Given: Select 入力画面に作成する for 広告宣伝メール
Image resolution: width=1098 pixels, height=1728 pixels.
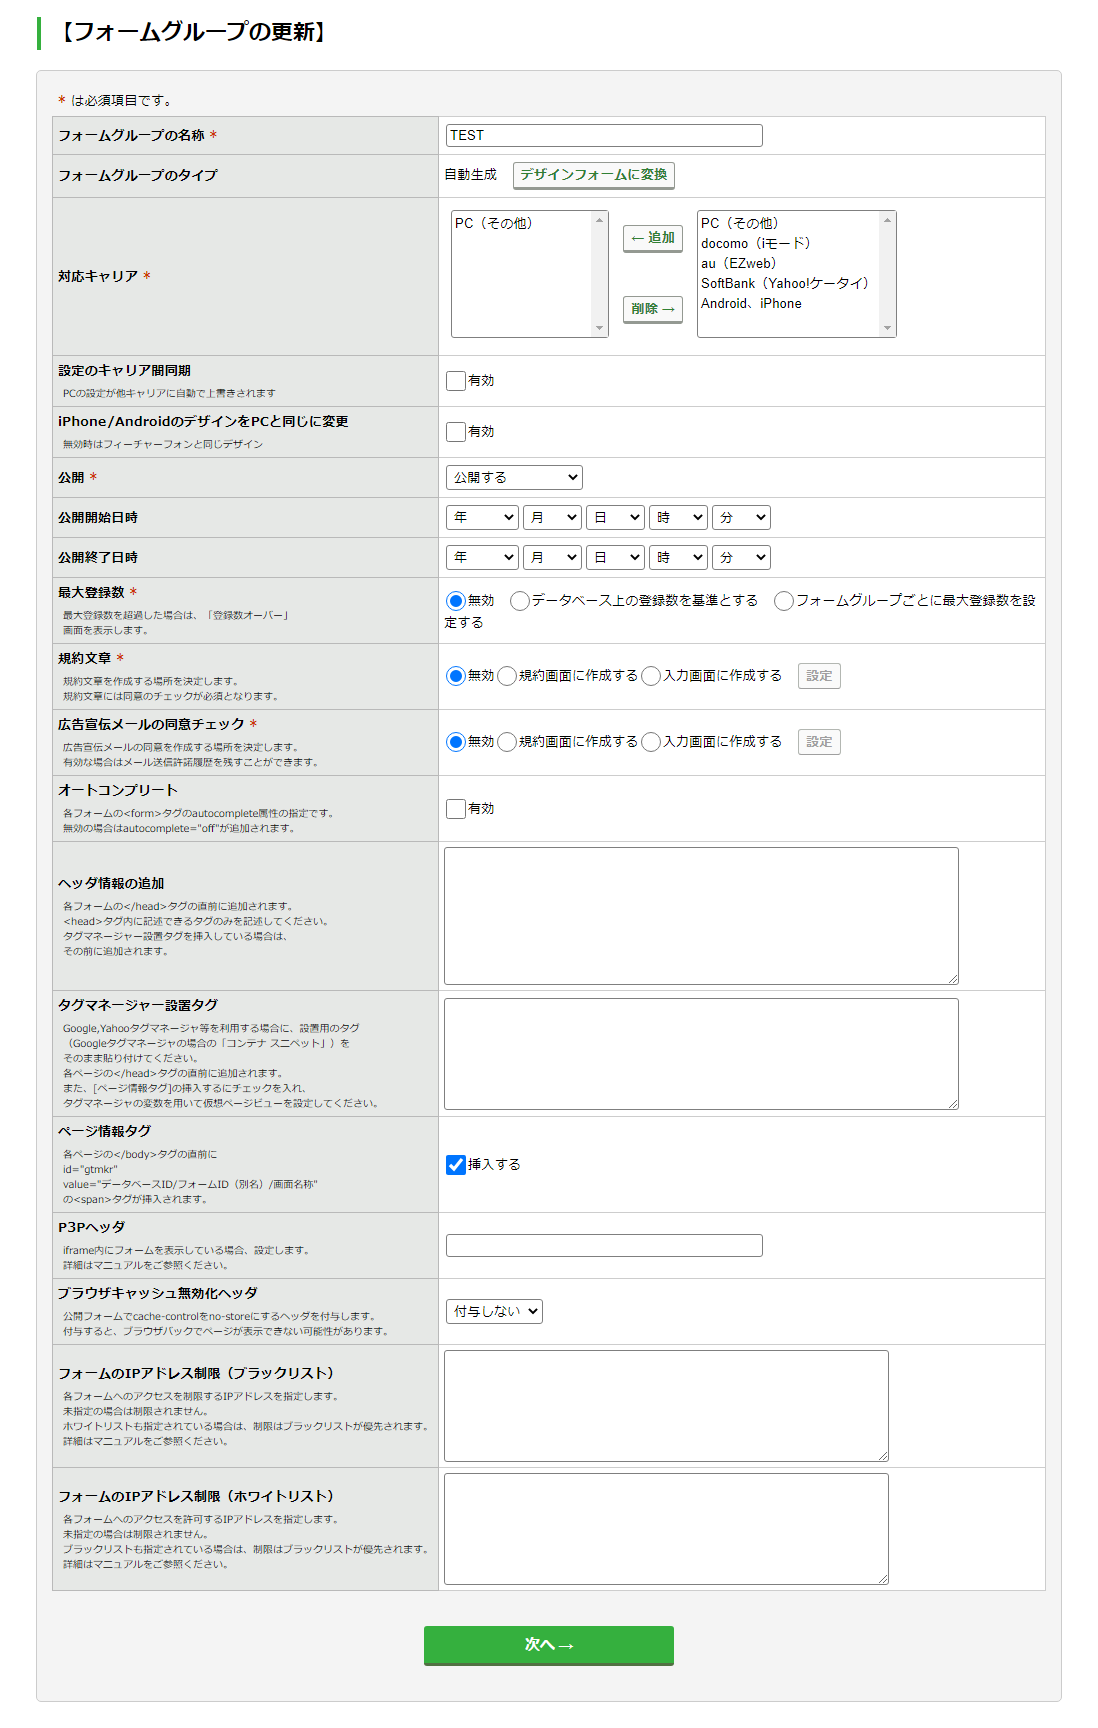Looking at the screenshot, I should pyautogui.click(x=651, y=742).
